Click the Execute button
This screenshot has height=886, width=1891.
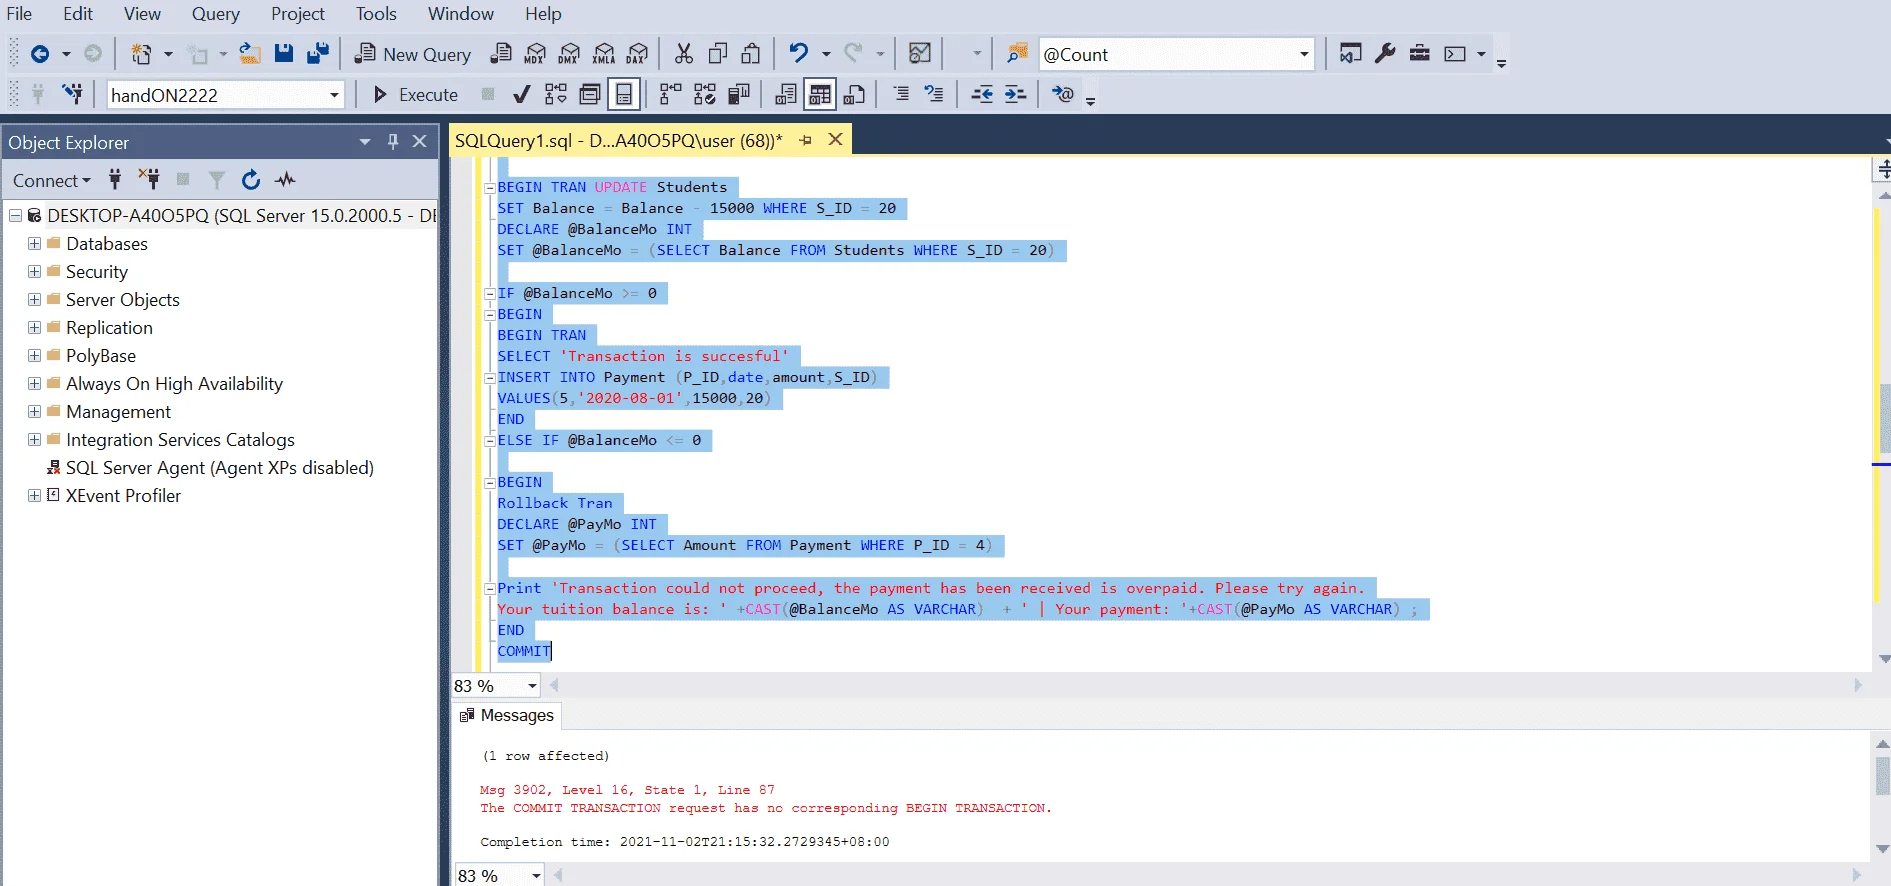click(x=416, y=95)
